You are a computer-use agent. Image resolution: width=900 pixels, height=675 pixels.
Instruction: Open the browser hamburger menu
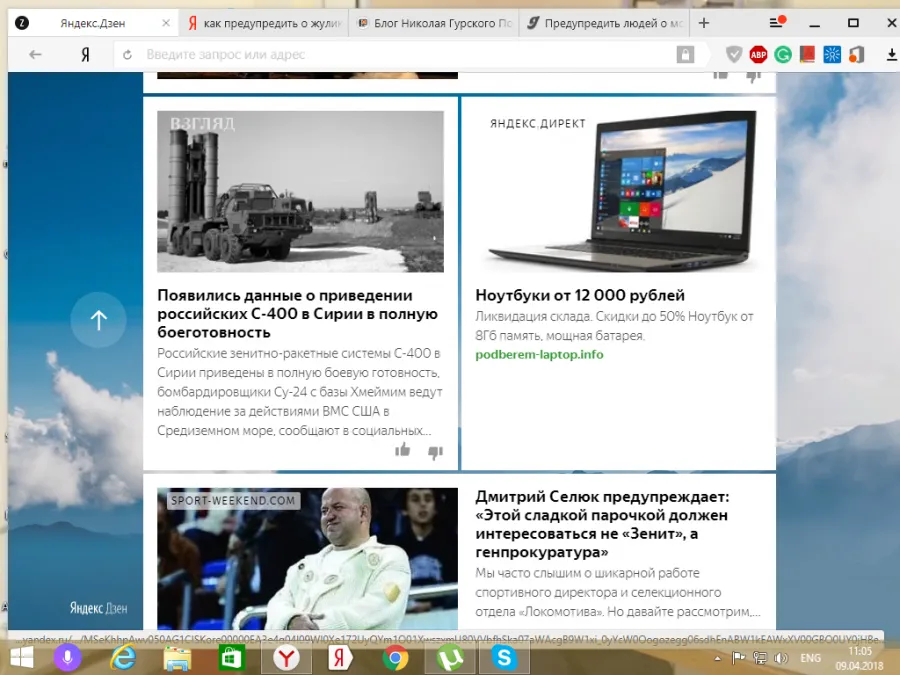click(x=777, y=22)
